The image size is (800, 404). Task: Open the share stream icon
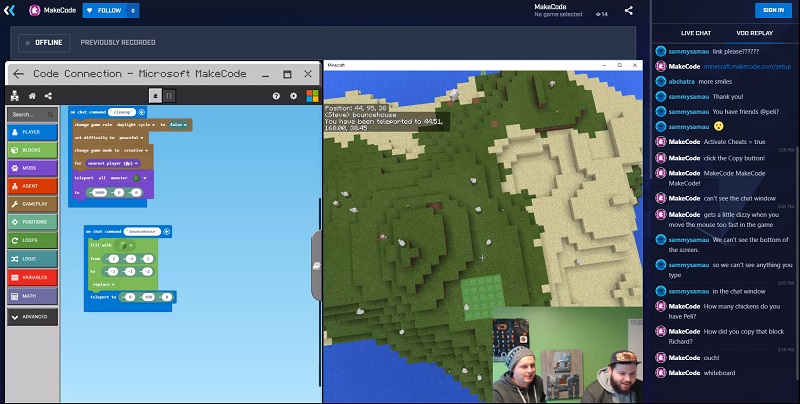[x=629, y=10]
